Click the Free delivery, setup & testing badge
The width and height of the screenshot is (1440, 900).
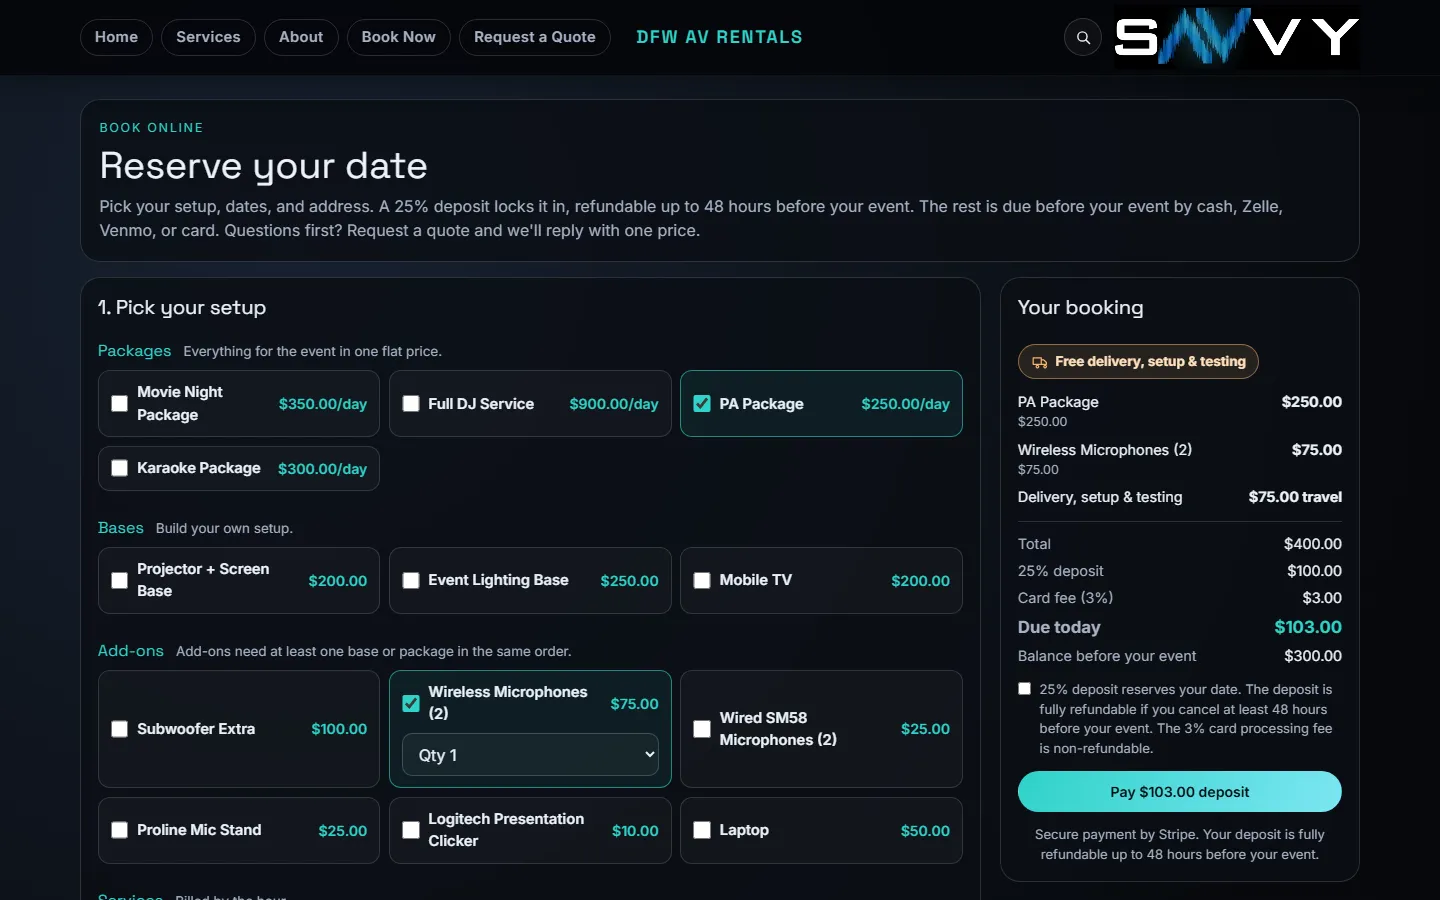(x=1138, y=362)
